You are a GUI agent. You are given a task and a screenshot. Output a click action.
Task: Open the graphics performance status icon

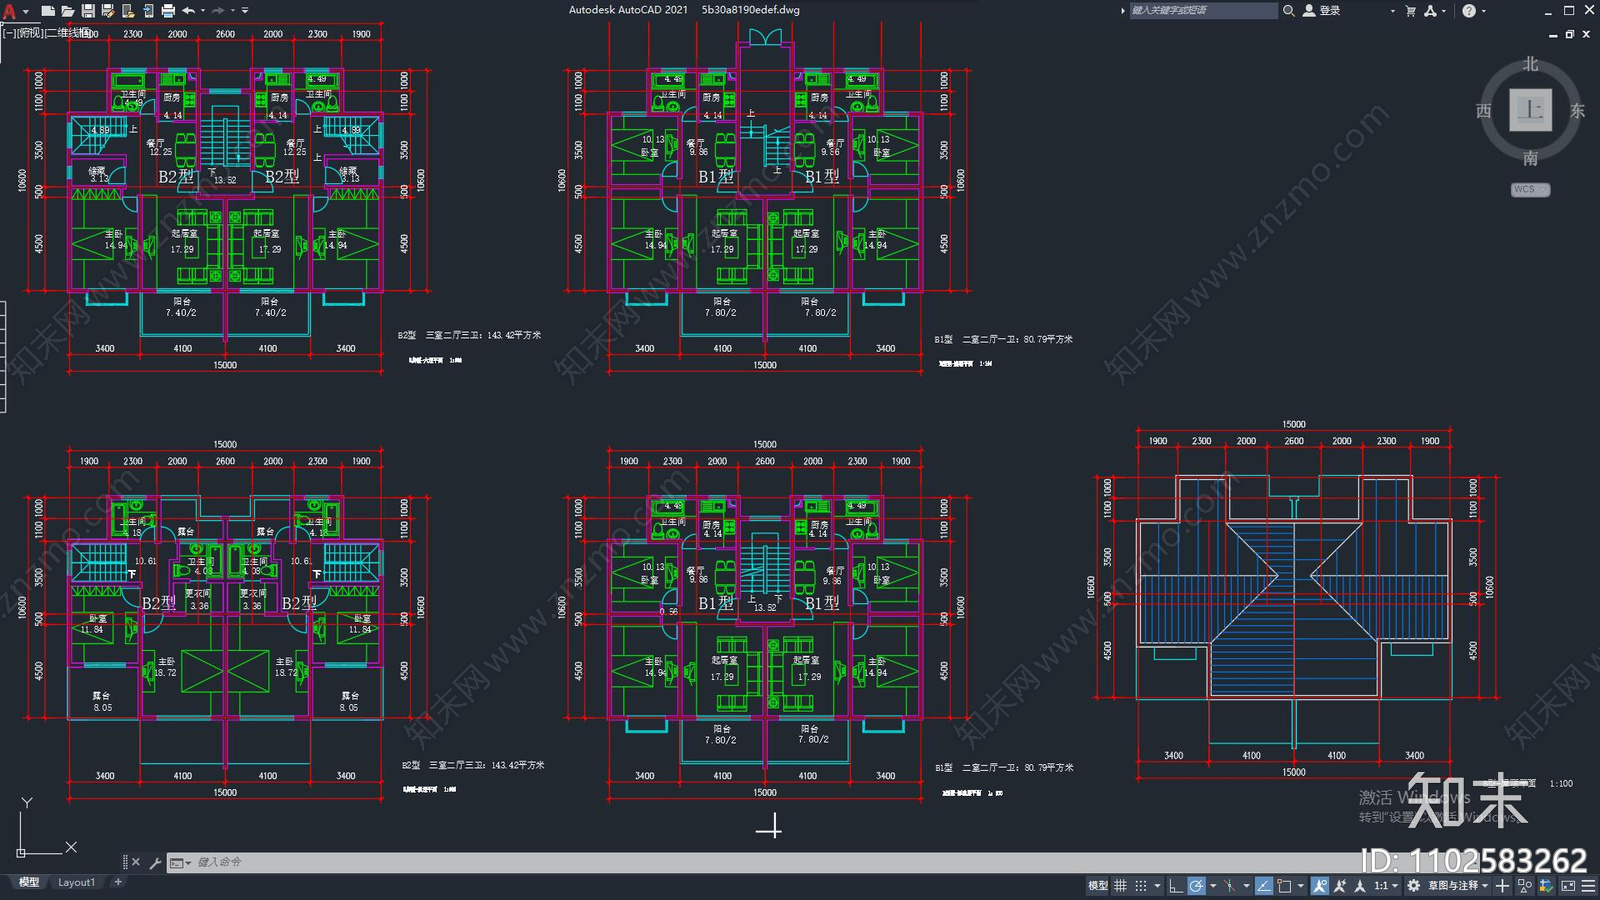[1546, 886]
